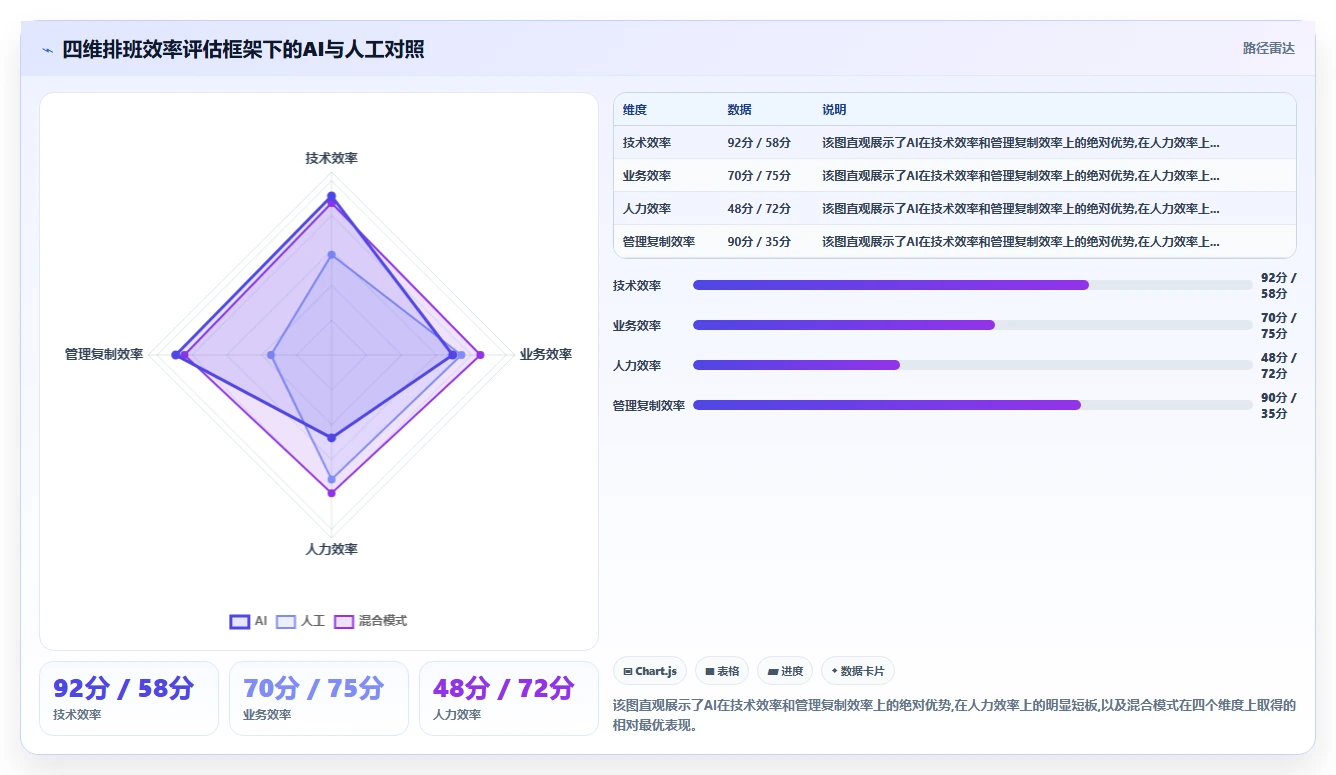Click the 路径雷达 label in the header
The height and width of the screenshot is (775, 1336).
pyautogui.click(x=1268, y=48)
